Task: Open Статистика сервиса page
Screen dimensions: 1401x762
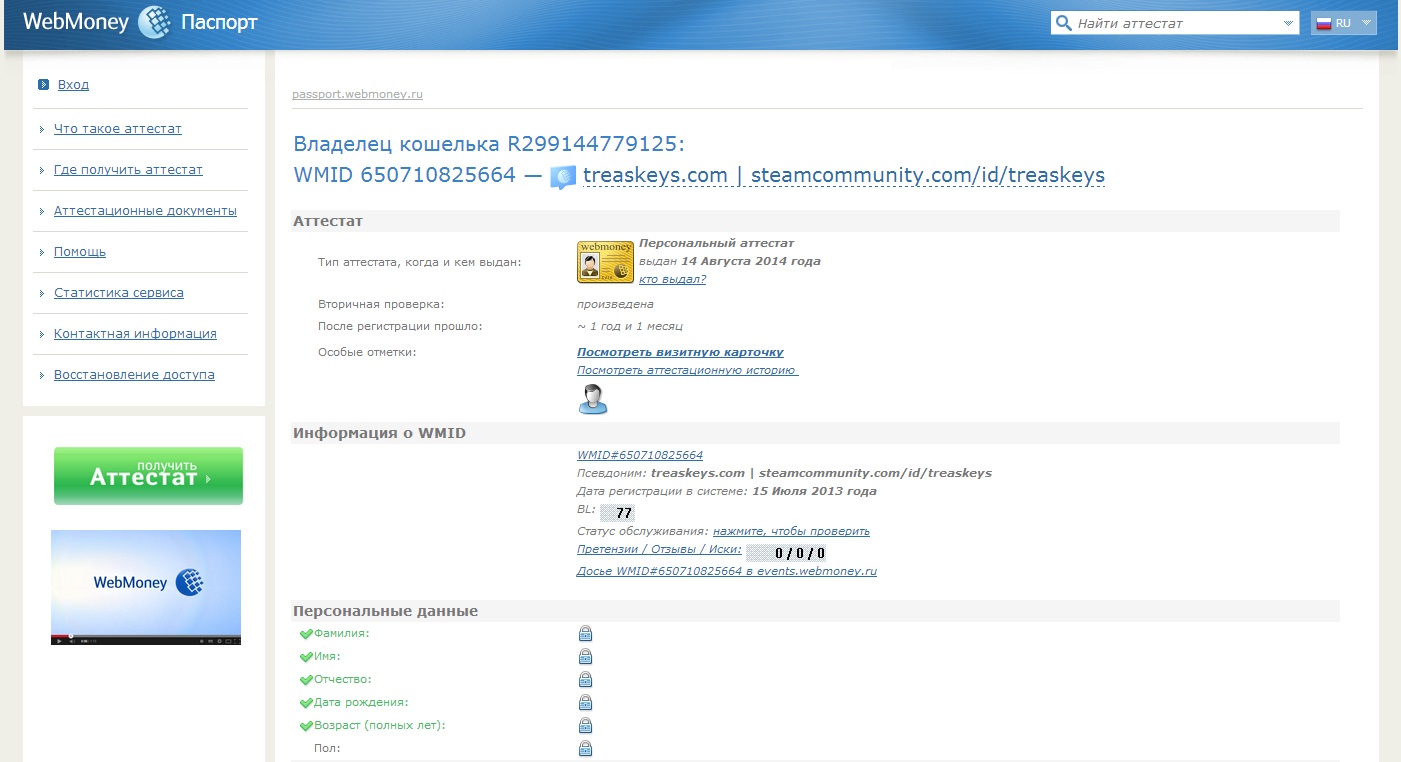Action: tap(119, 293)
